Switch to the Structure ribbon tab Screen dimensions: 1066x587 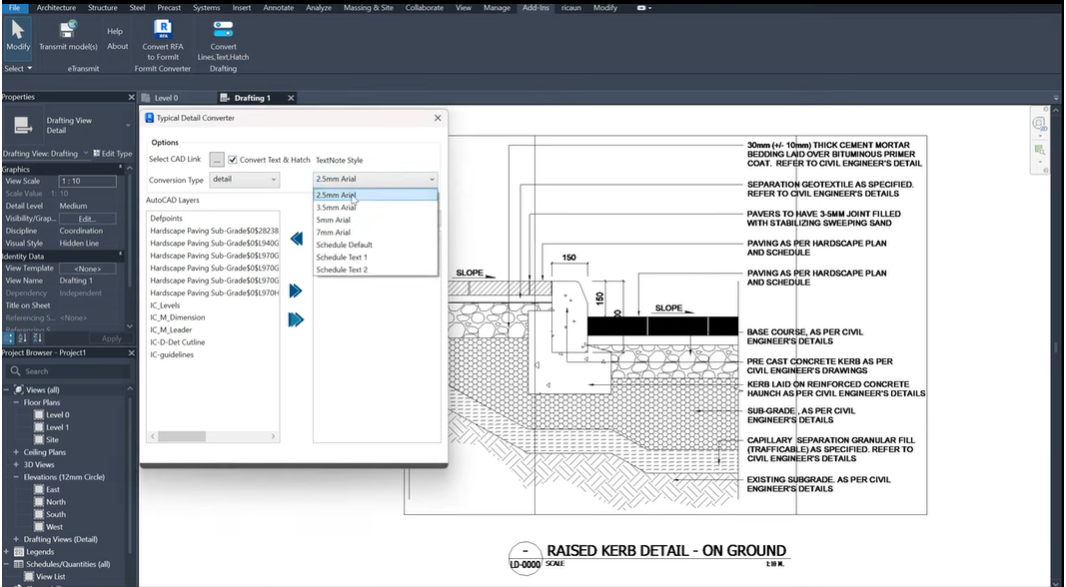103,7
